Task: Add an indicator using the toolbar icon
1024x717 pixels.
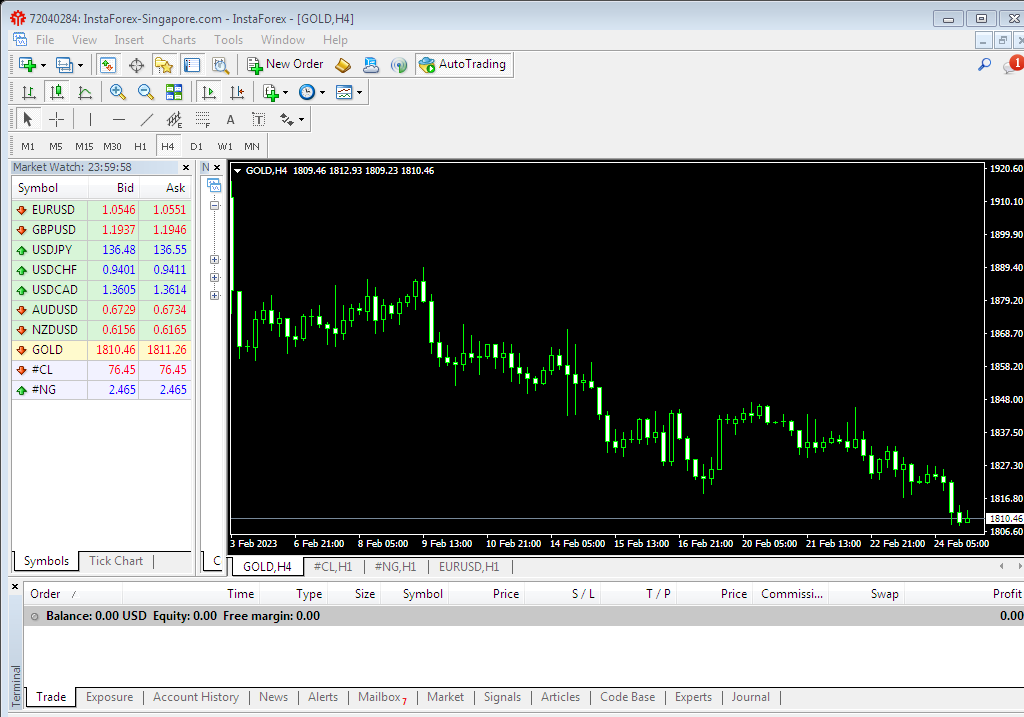Action: click(270, 92)
